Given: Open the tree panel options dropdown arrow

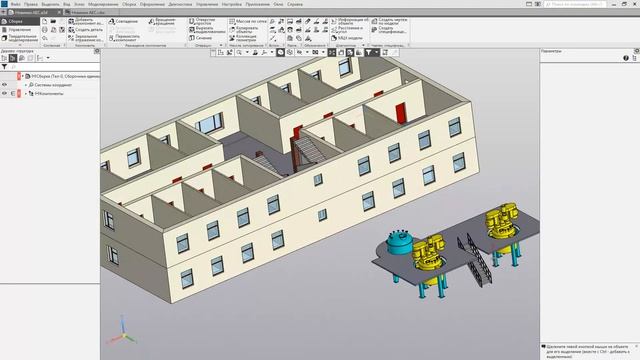Looking at the screenshot, I should (x=48, y=58).
